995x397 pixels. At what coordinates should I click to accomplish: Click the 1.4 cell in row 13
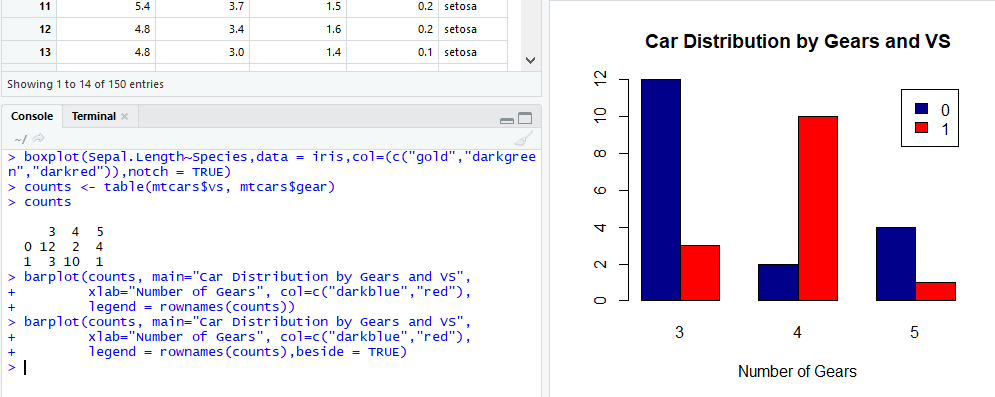[x=298, y=52]
